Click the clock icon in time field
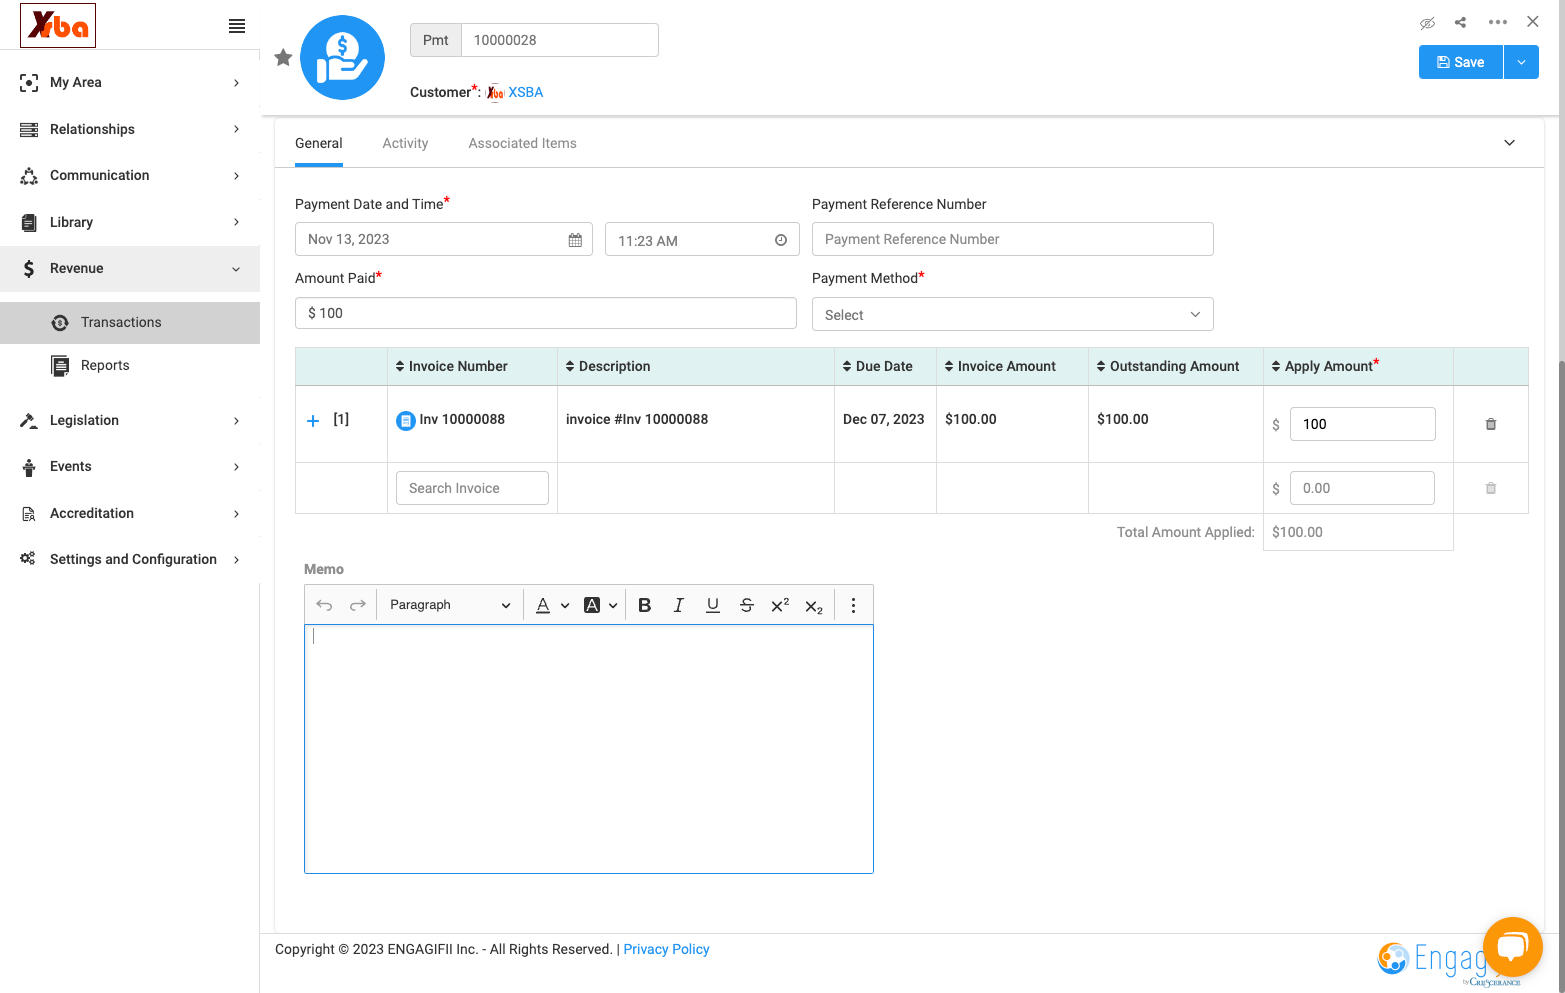 click(781, 240)
